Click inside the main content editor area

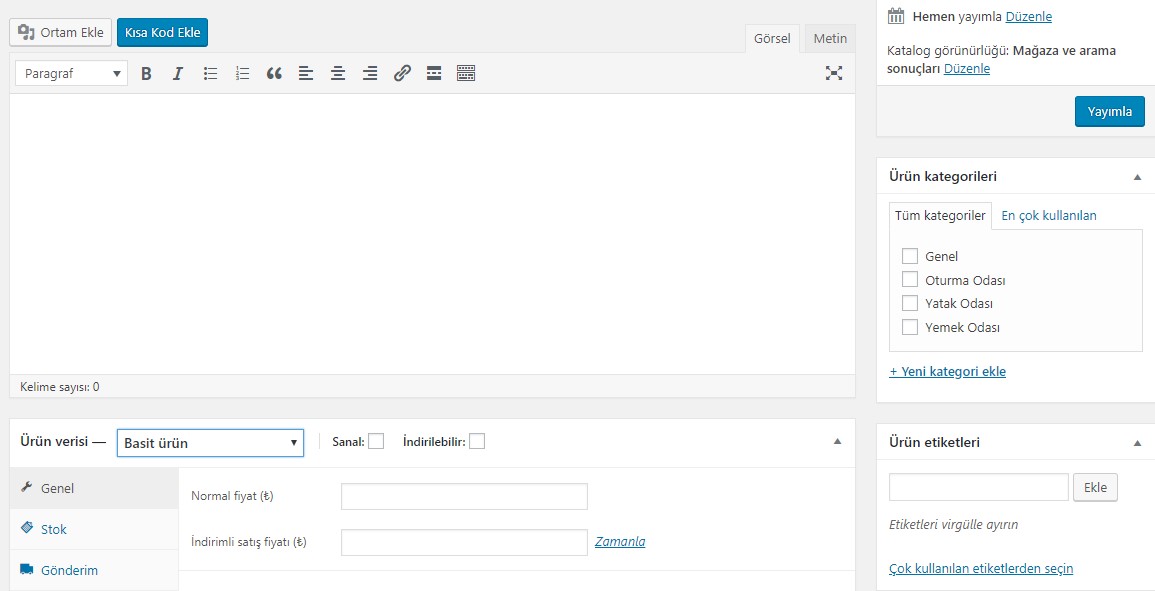432,234
